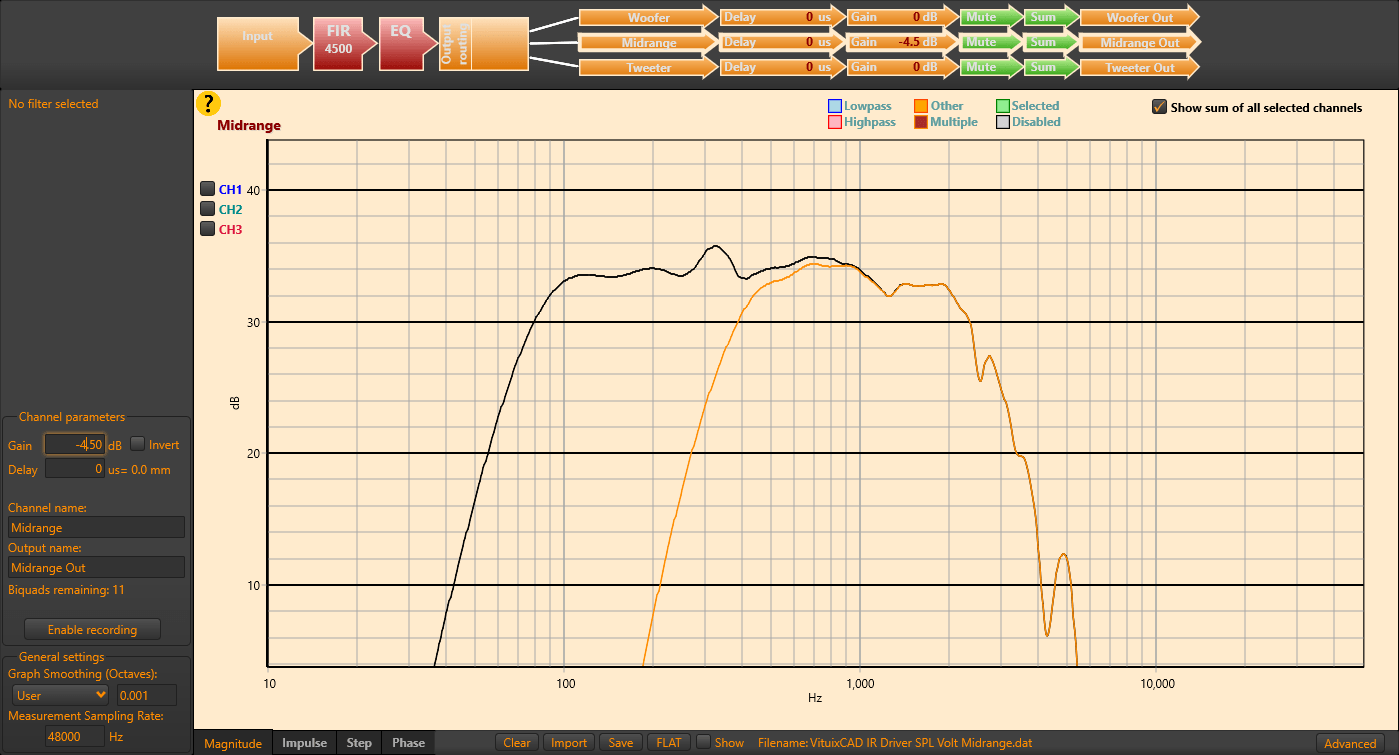Select the Woofer channel arrow

[x=649, y=17]
